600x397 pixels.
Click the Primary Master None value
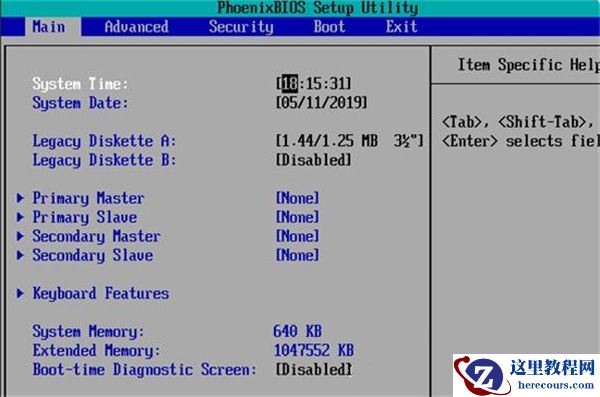[297, 198]
